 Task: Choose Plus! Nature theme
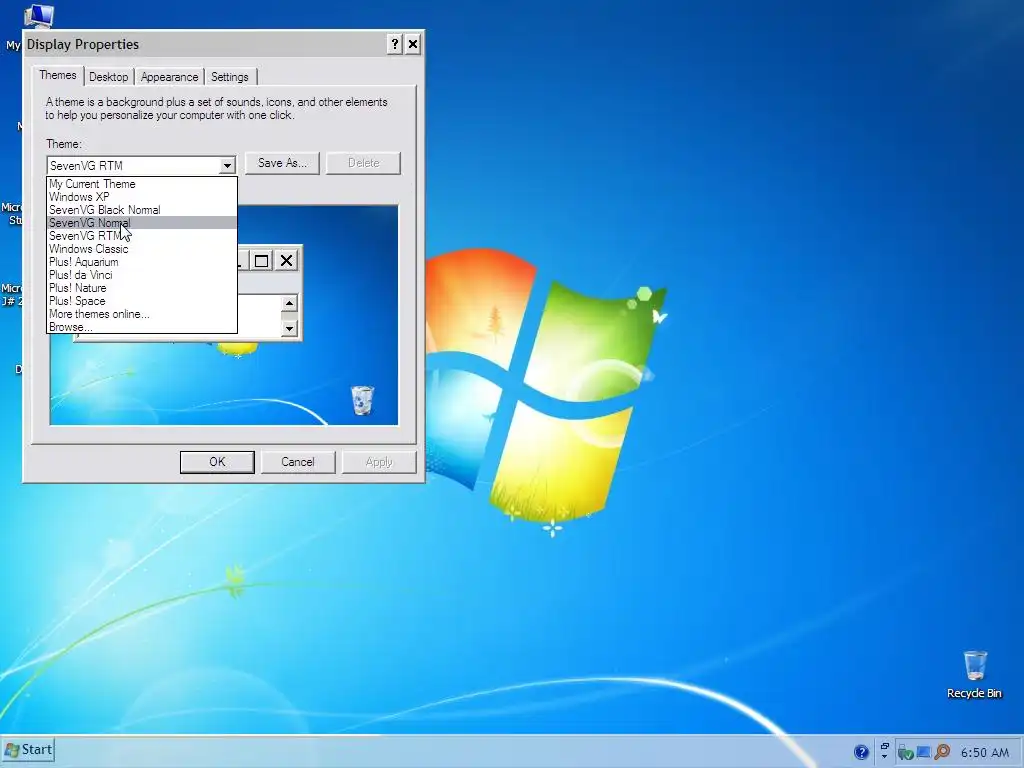pos(142,288)
